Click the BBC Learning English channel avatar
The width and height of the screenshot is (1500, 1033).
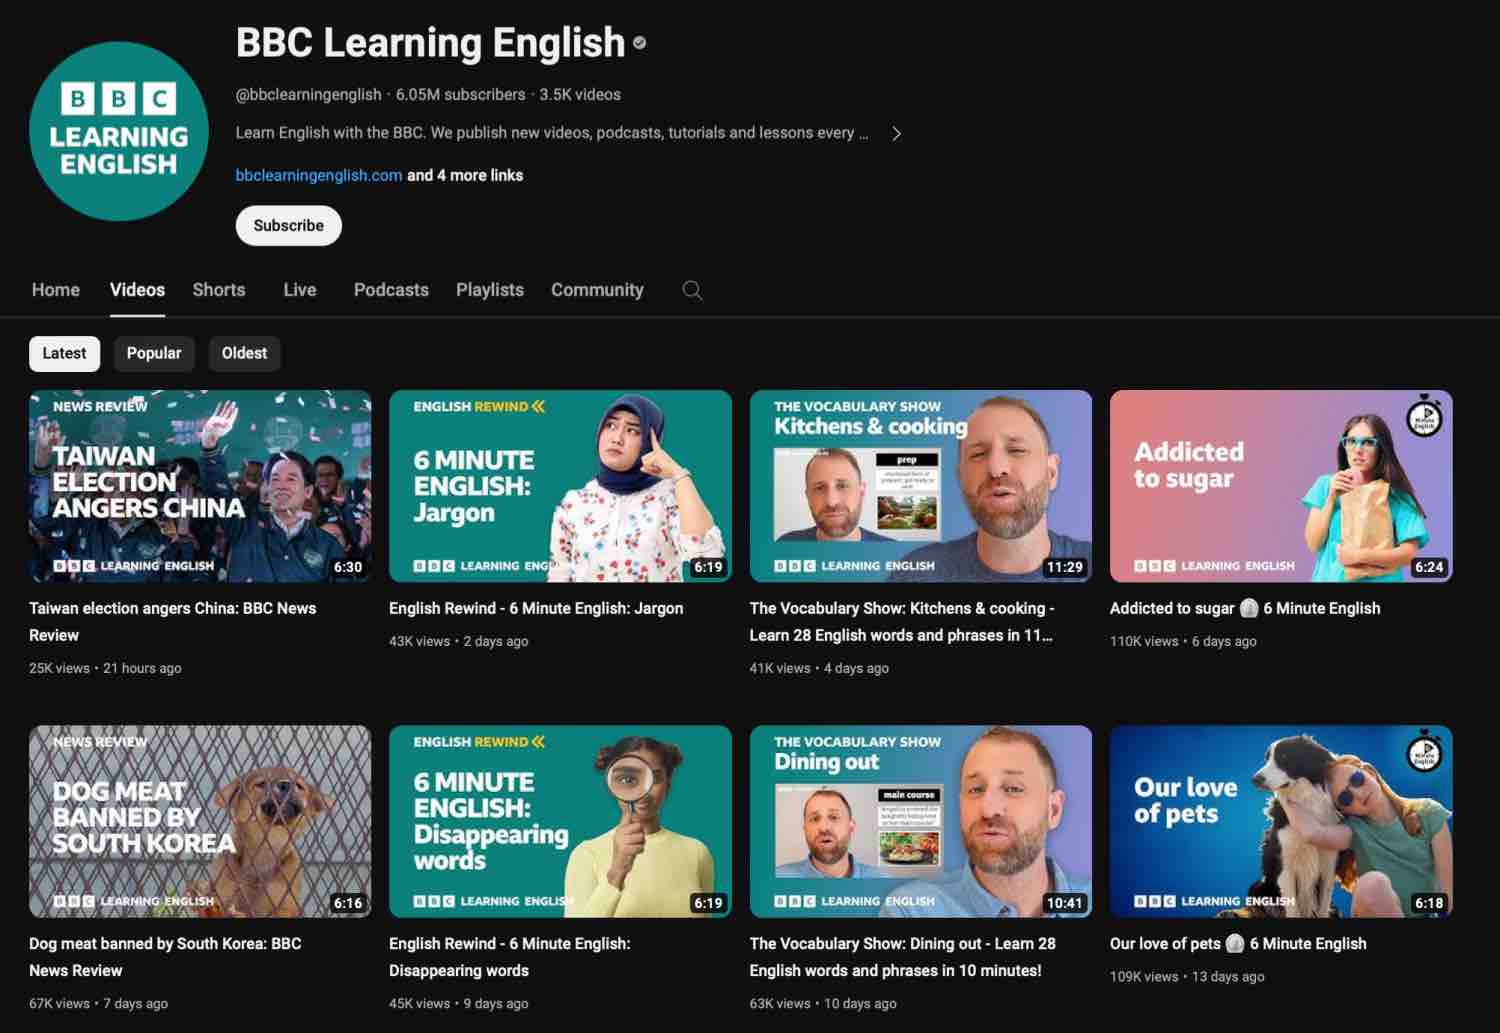point(119,131)
